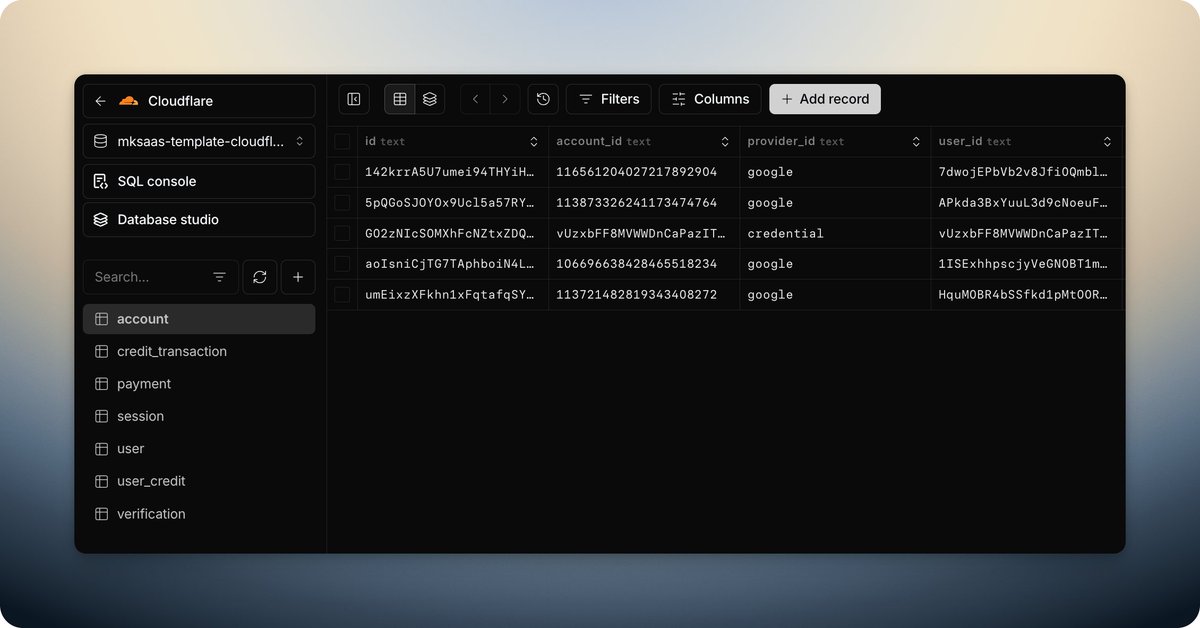1200x628 pixels.
Task: Open the credit_transaction table
Action: [x=171, y=351]
